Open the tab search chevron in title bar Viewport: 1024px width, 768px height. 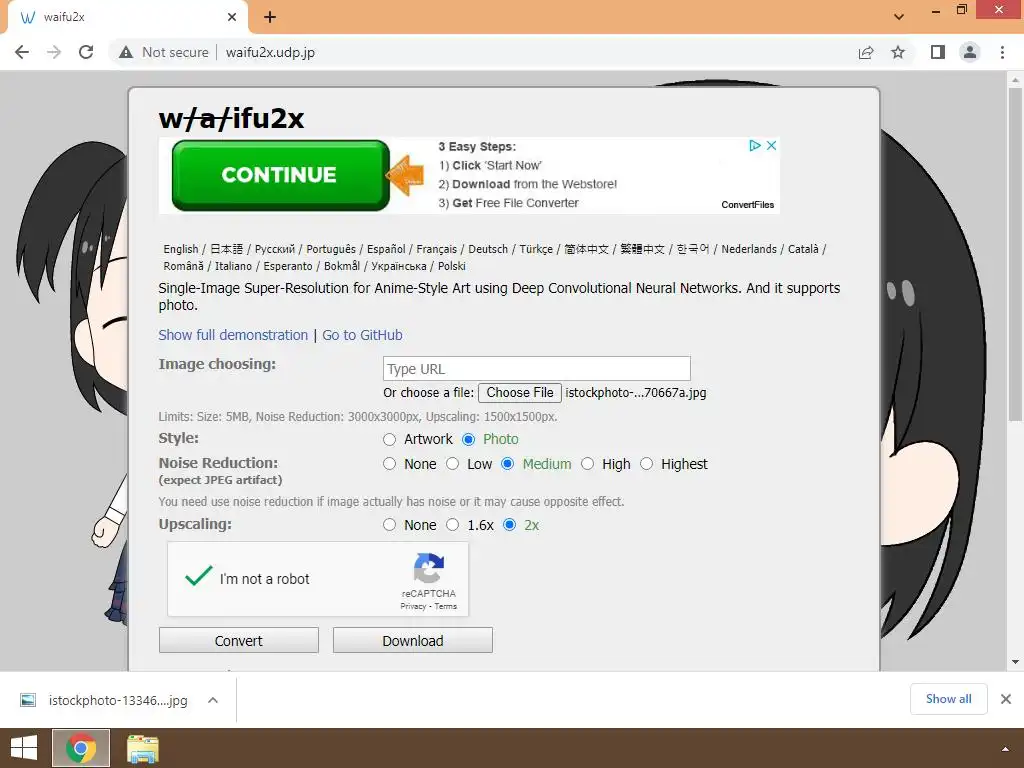(x=899, y=17)
